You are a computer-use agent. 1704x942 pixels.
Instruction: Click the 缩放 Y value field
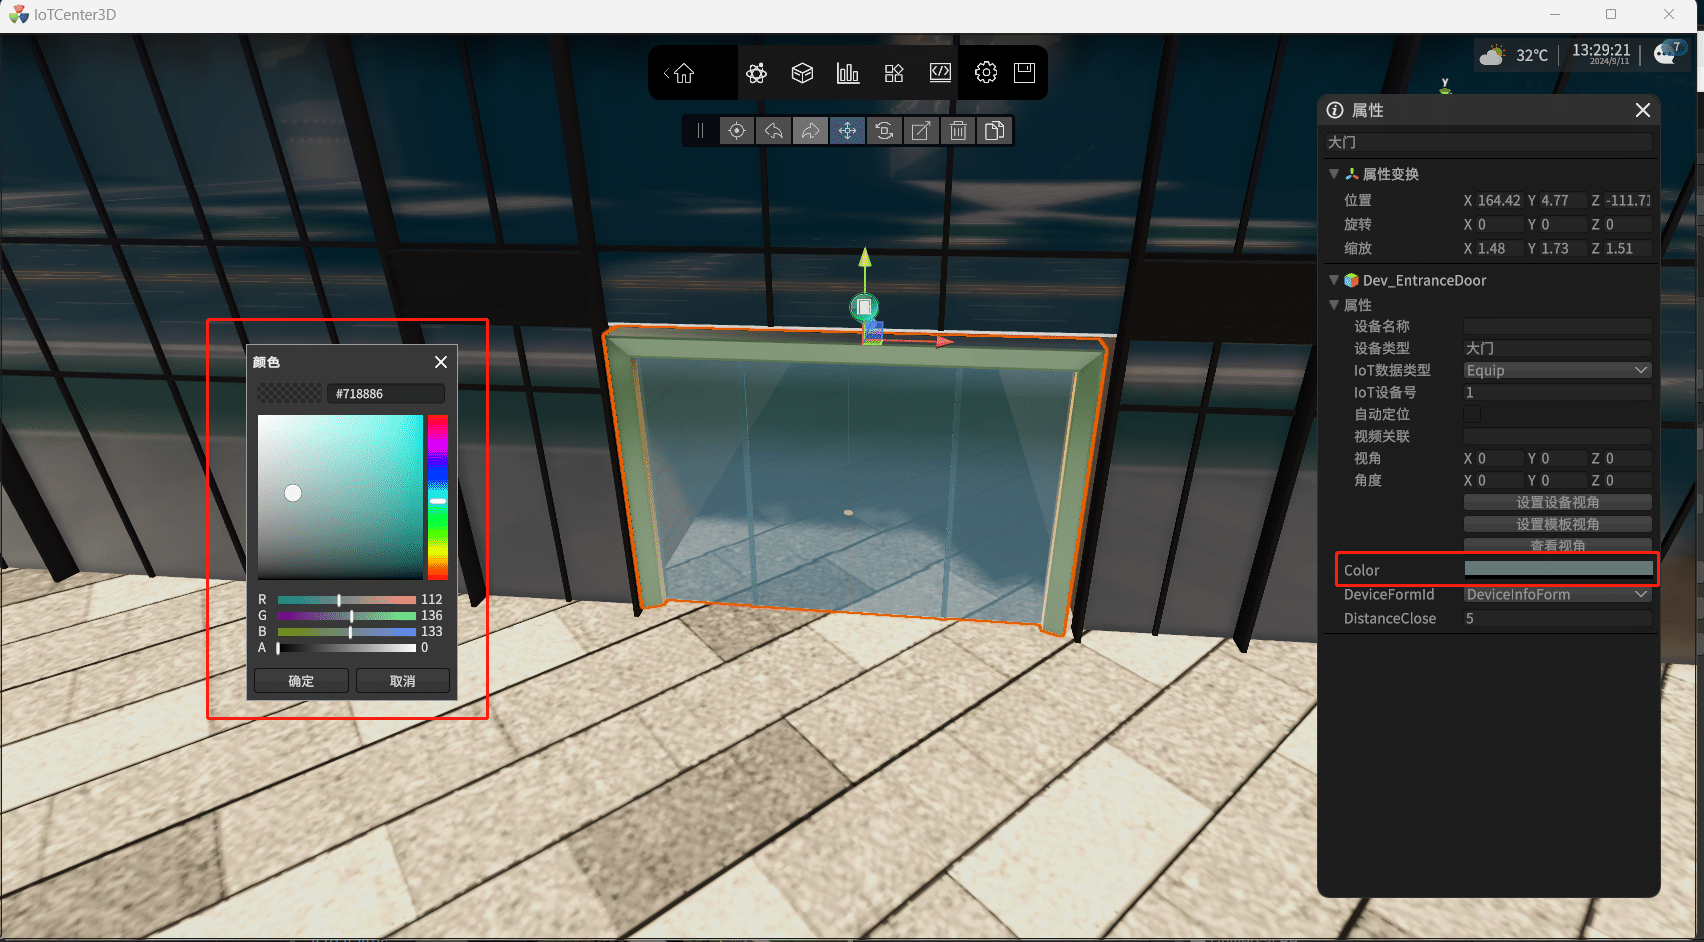click(x=1562, y=248)
